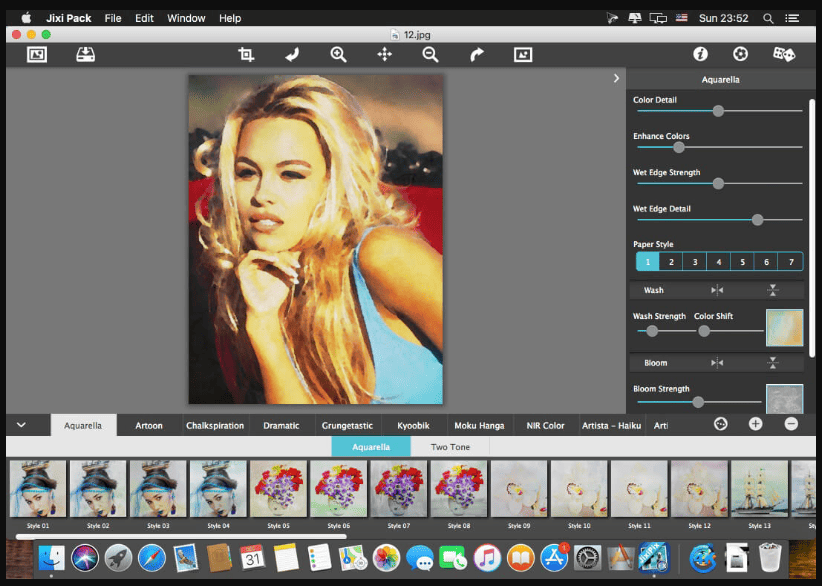Click the Wash flip vertical icon
Image resolution: width=822 pixels, height=586 pixels.
(773, 290)
